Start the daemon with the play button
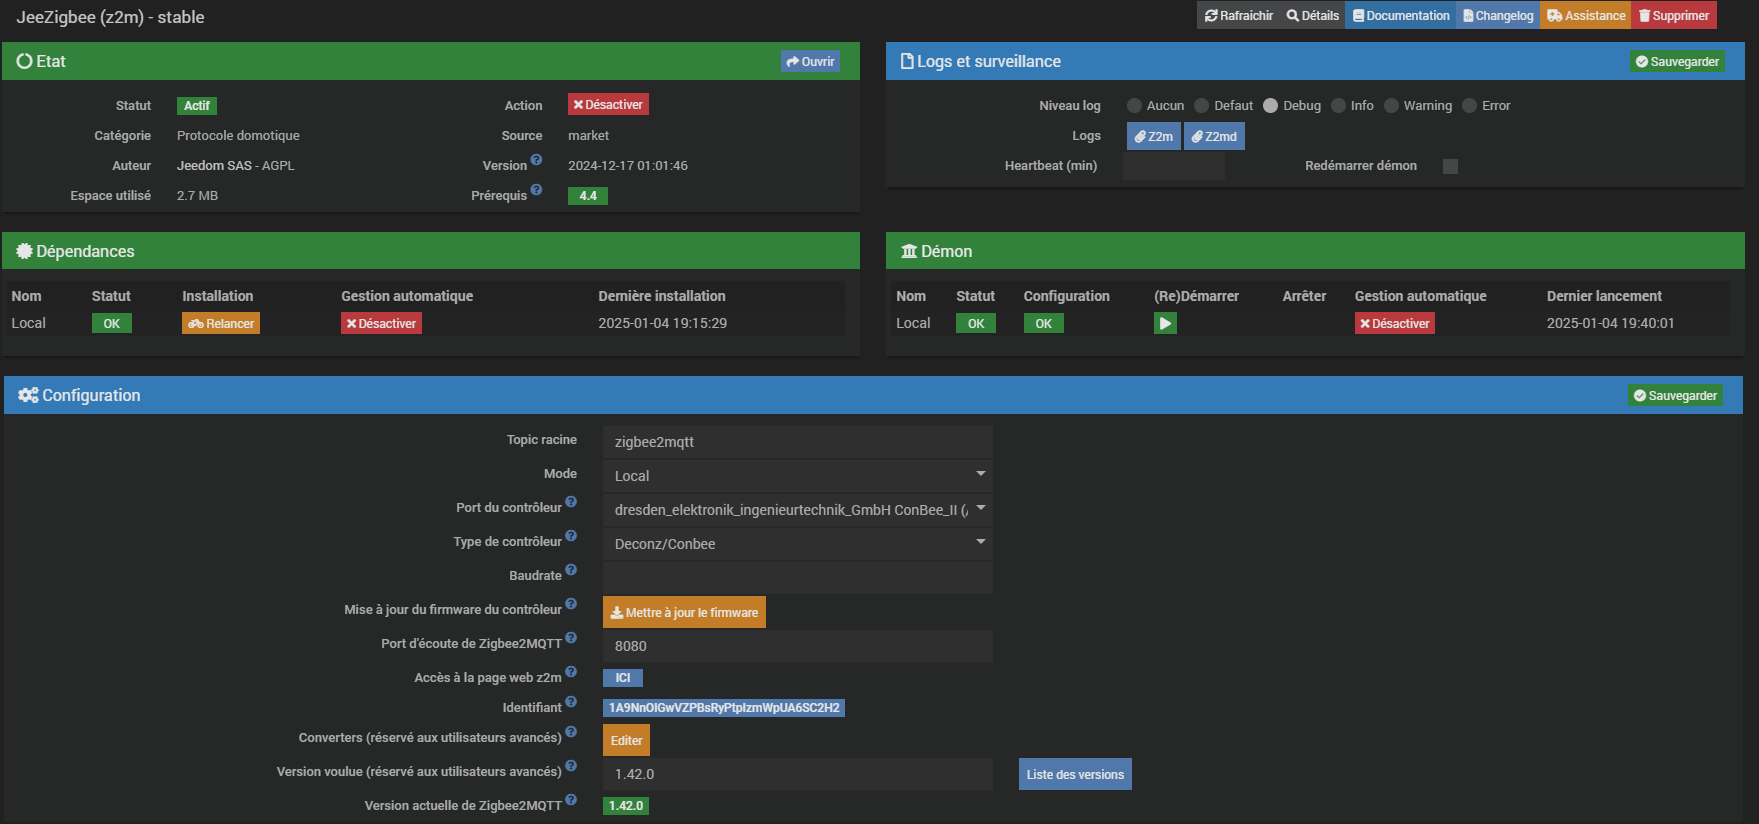Screen dimensions: 1759x824 coord(1165,323)
